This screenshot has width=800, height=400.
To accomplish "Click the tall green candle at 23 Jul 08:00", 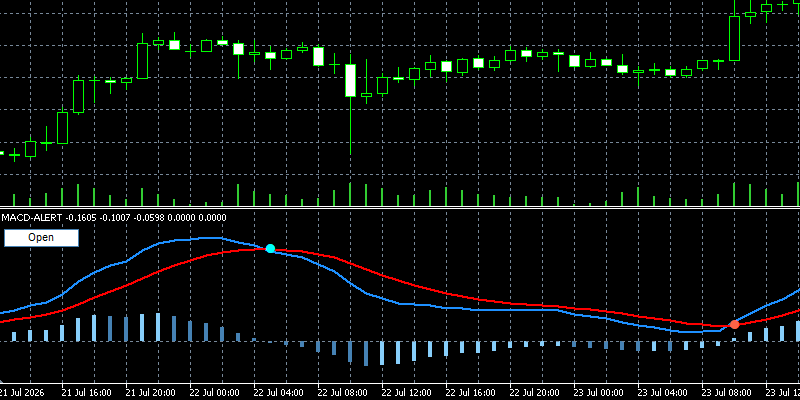I will pyautogui.click(x=734, y=38).
